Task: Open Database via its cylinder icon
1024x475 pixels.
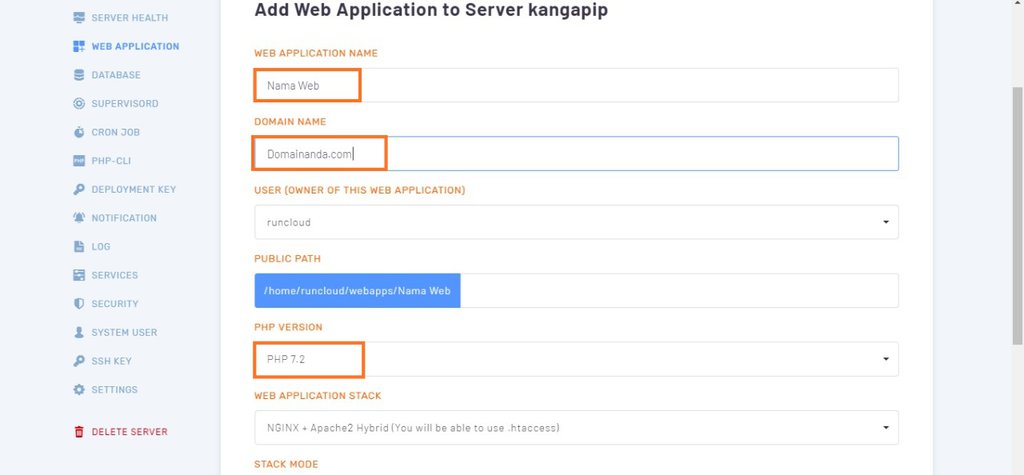Action: click(79, 75)
